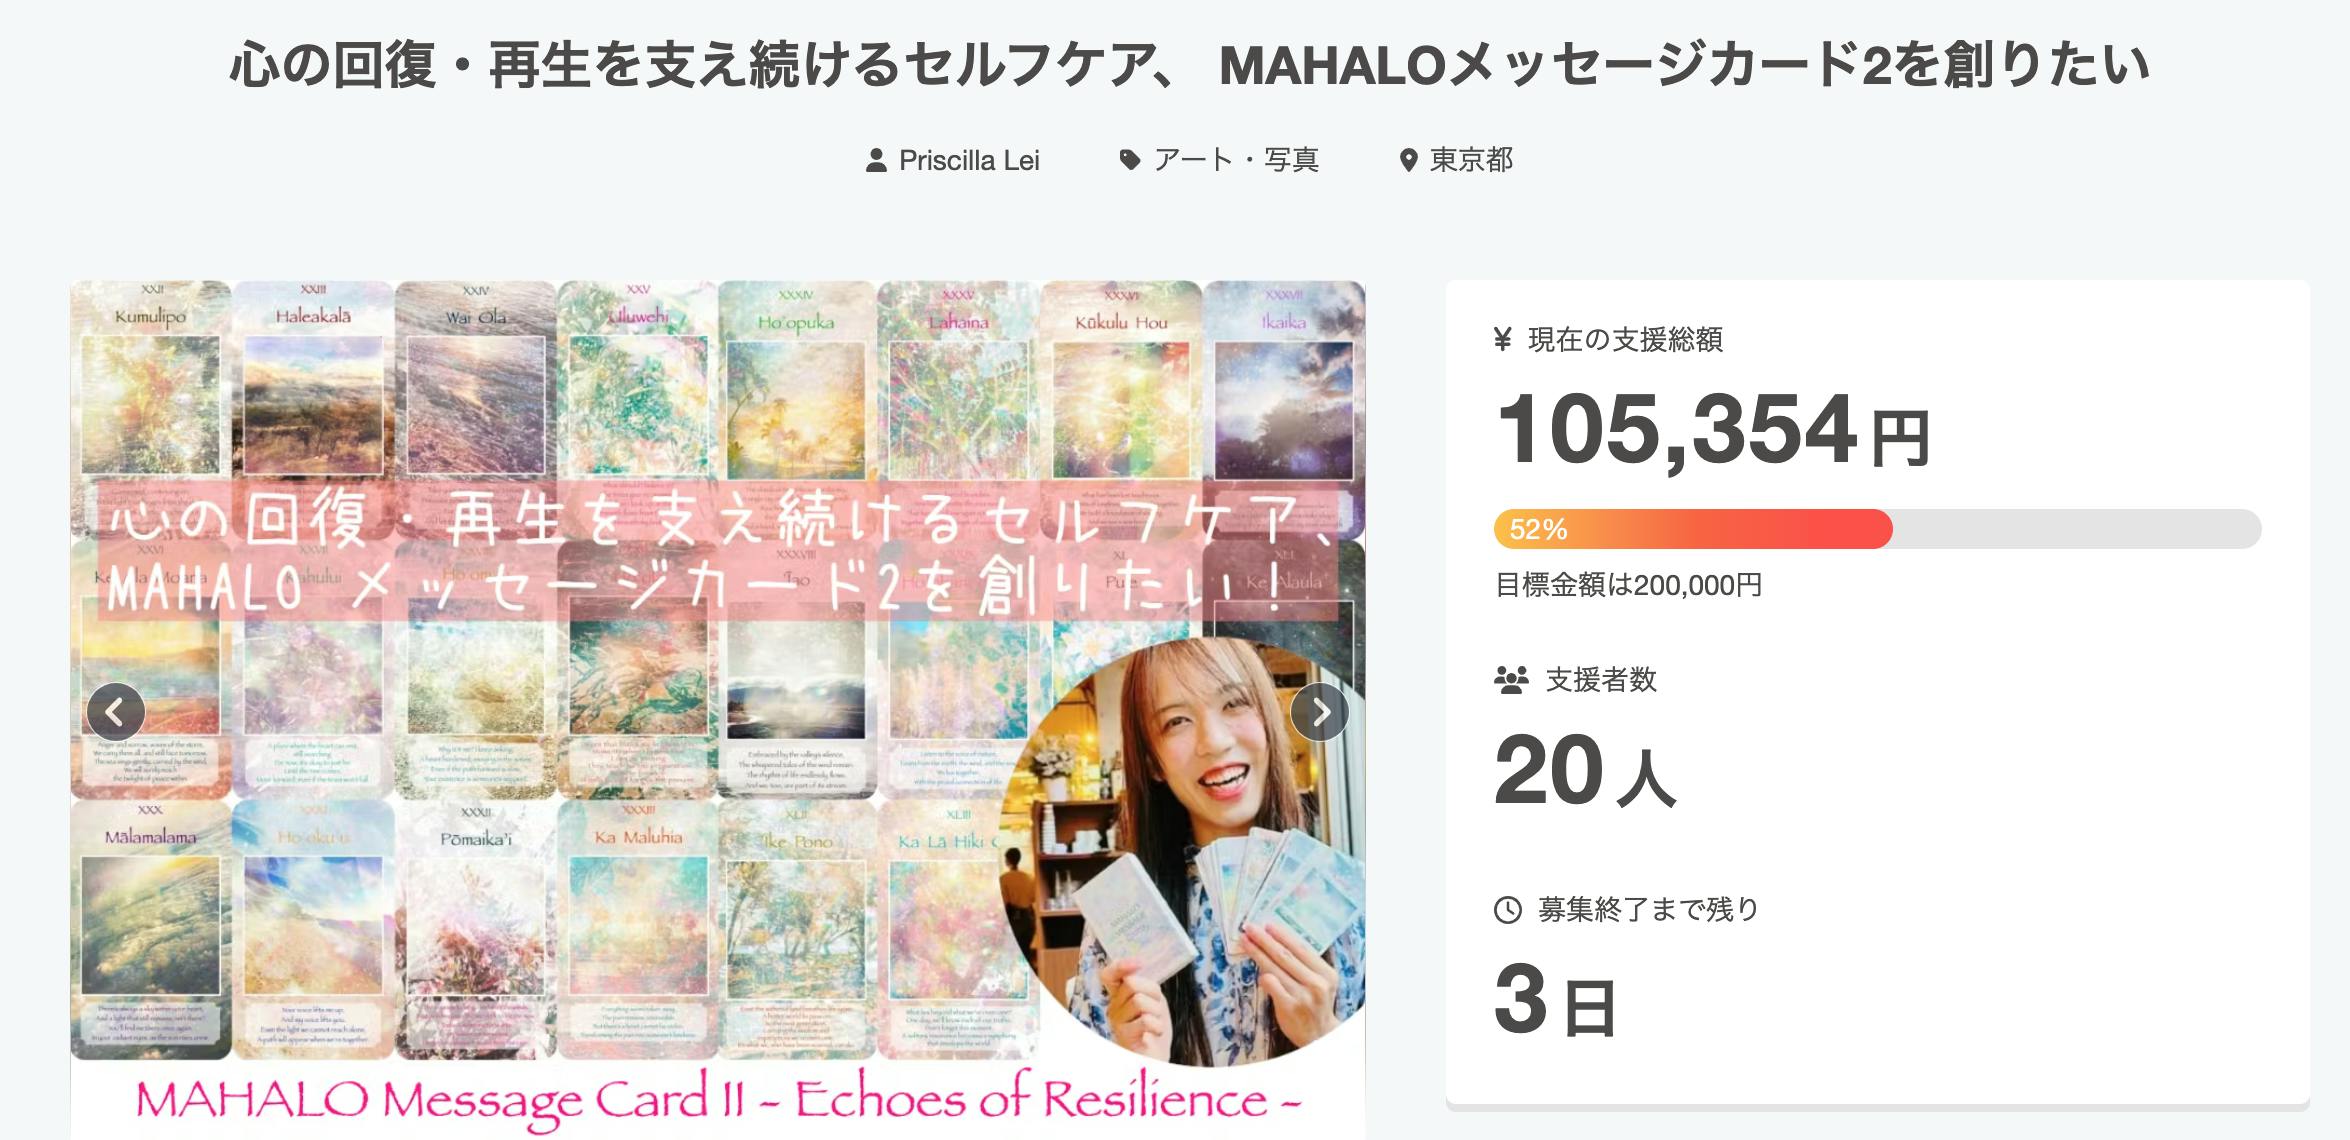
Task: Click the supporters group icon beside 支援者数
Action: 1511,681
